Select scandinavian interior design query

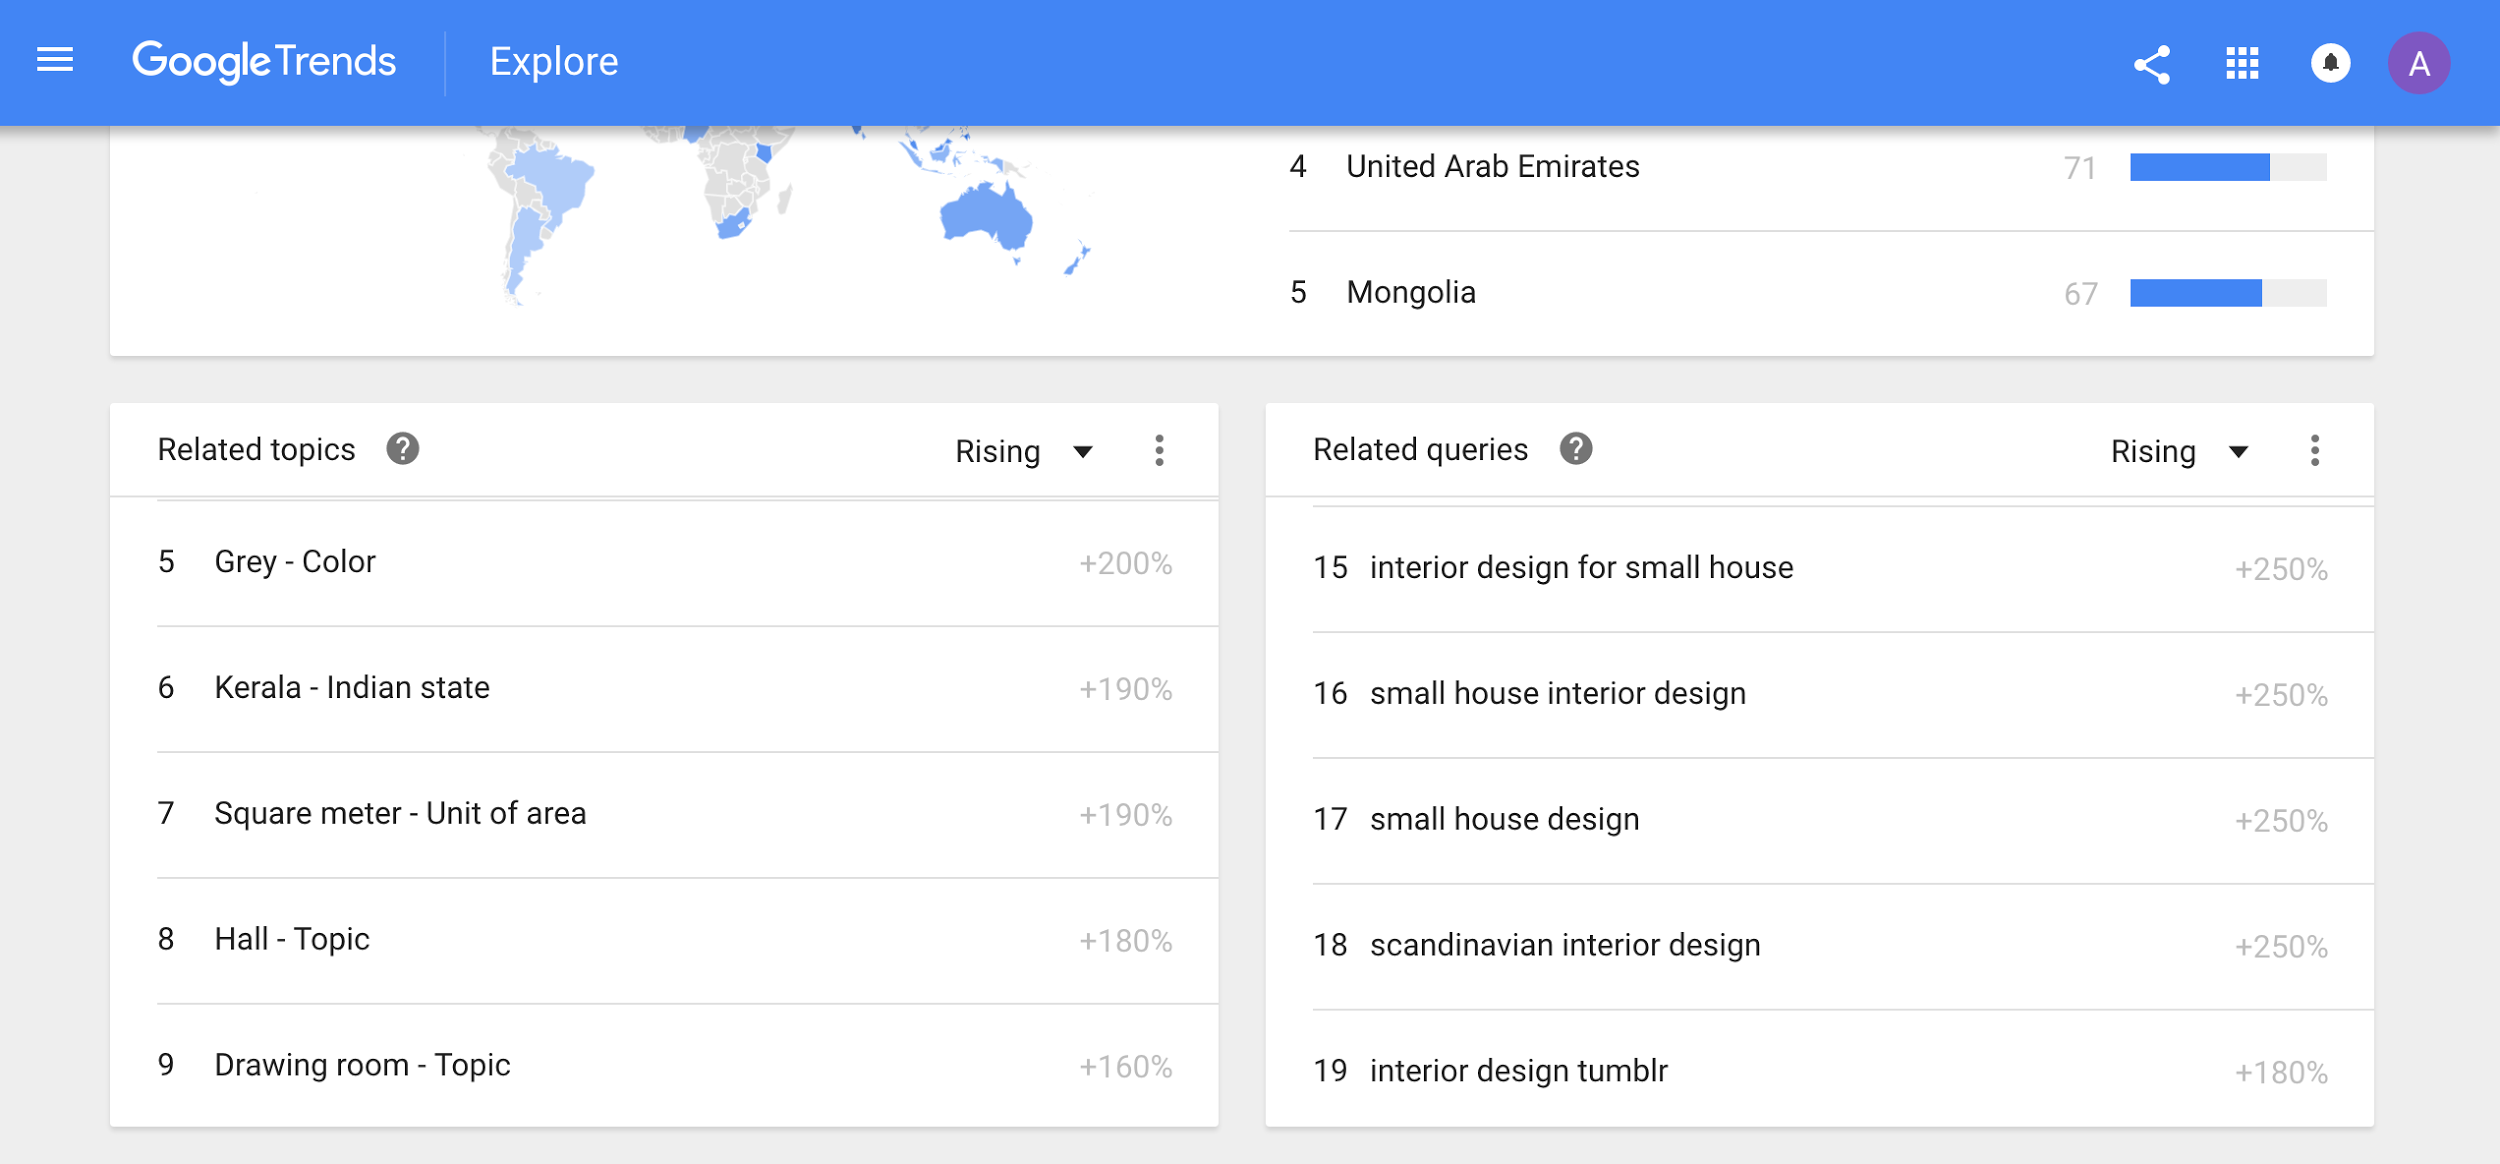[1564, 945]
